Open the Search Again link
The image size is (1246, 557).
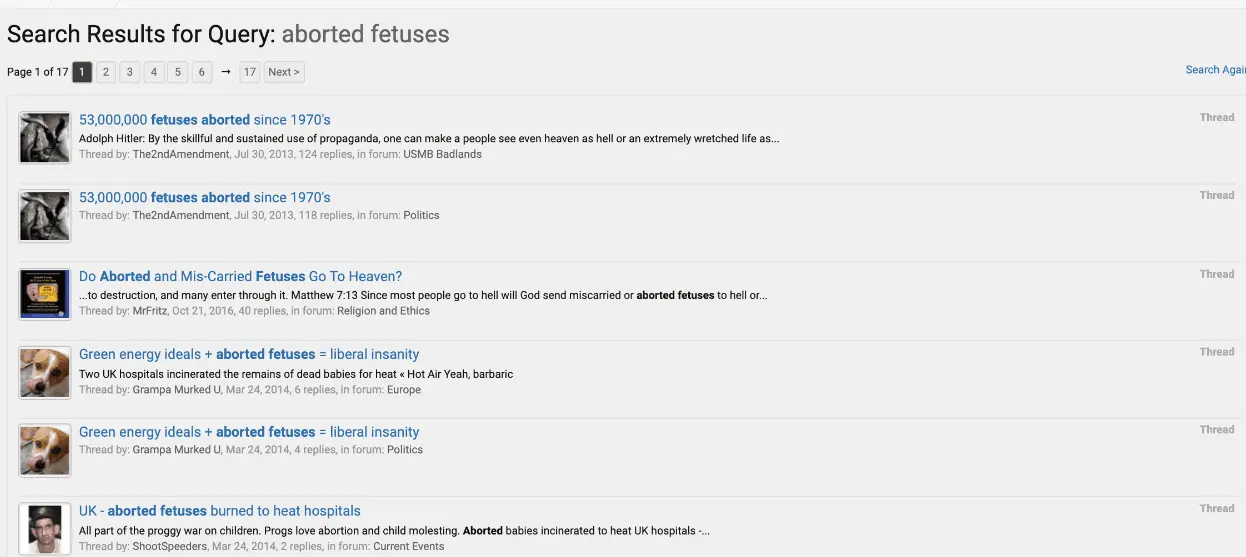(x=1215, y=70)
